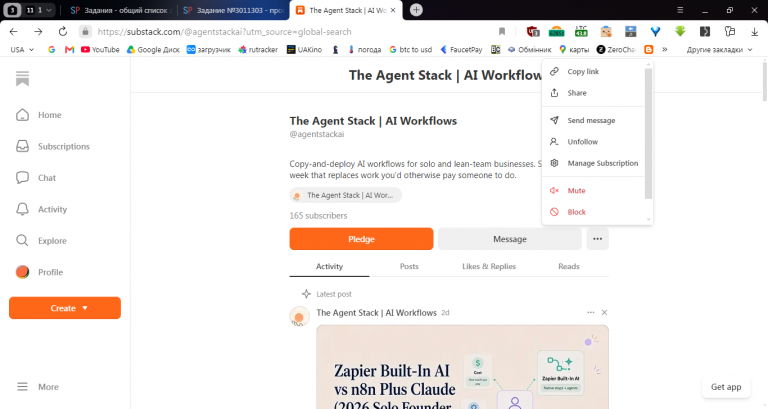Open Chat from the sidebar
The height and width of the screenshot is (409, 768).
(36, 178)
